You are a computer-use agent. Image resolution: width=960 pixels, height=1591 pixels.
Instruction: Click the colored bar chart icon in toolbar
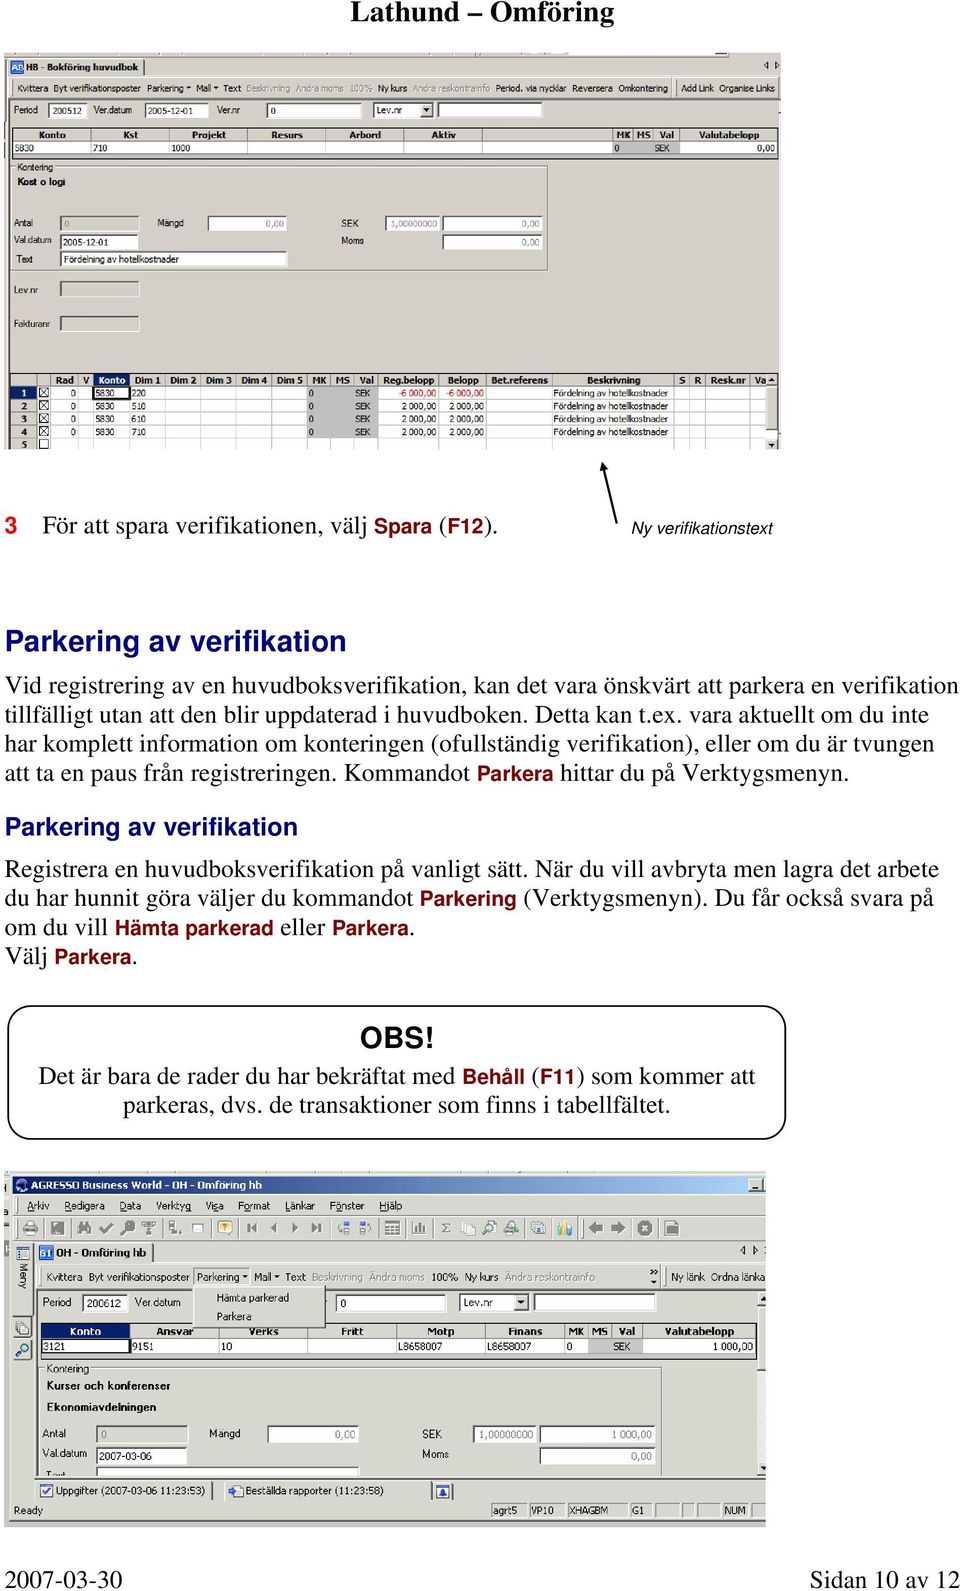(x=564, y=1228)
